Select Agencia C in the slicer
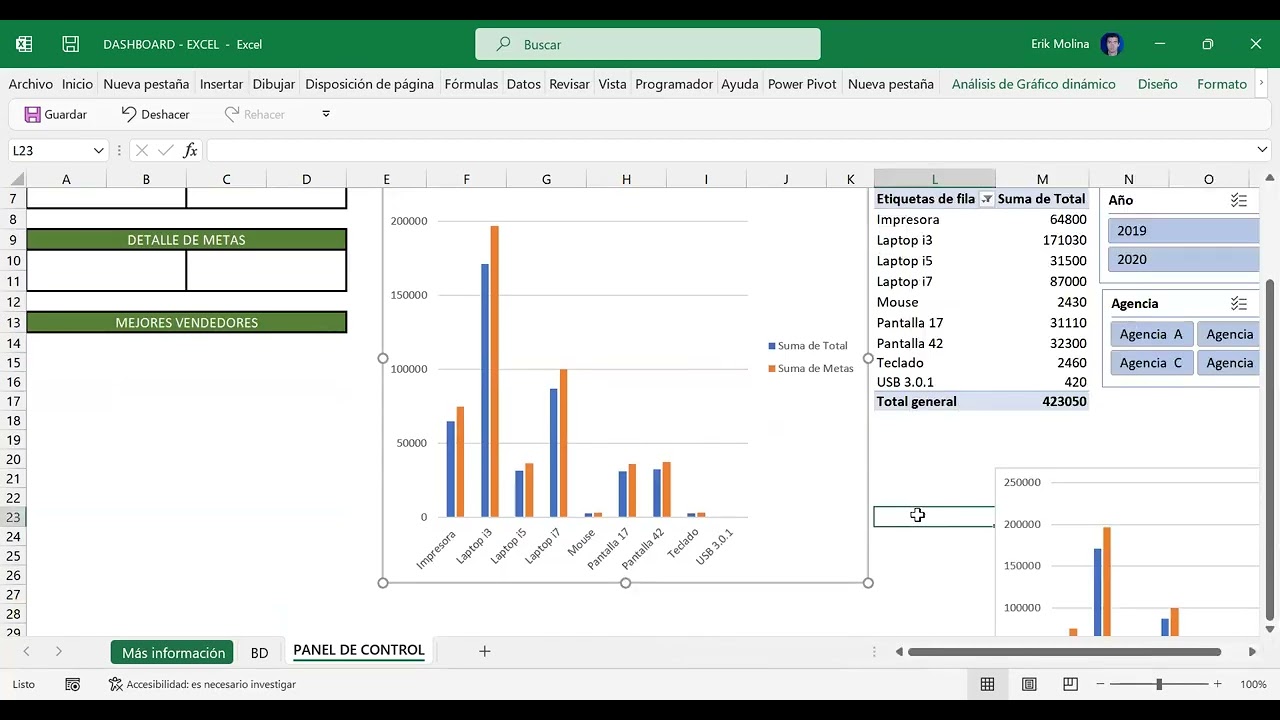1280x720 pixels. 1151,363
